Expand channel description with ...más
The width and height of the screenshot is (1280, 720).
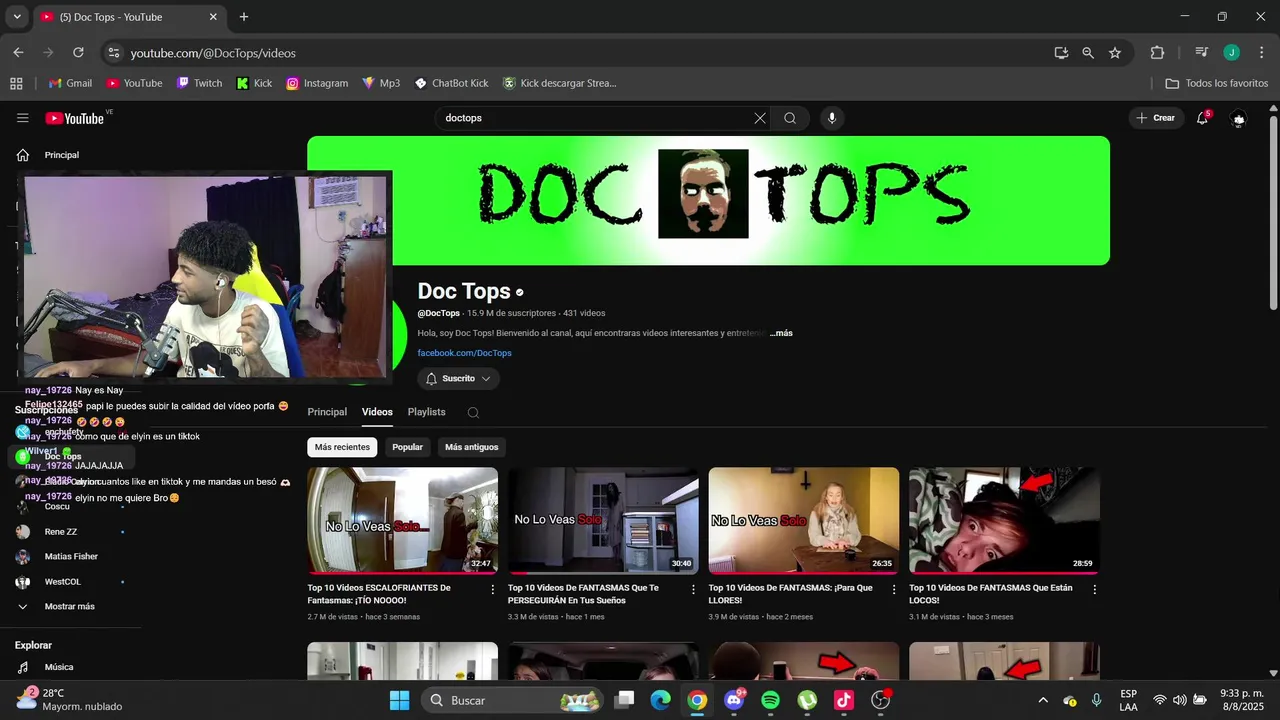(781, 333)
